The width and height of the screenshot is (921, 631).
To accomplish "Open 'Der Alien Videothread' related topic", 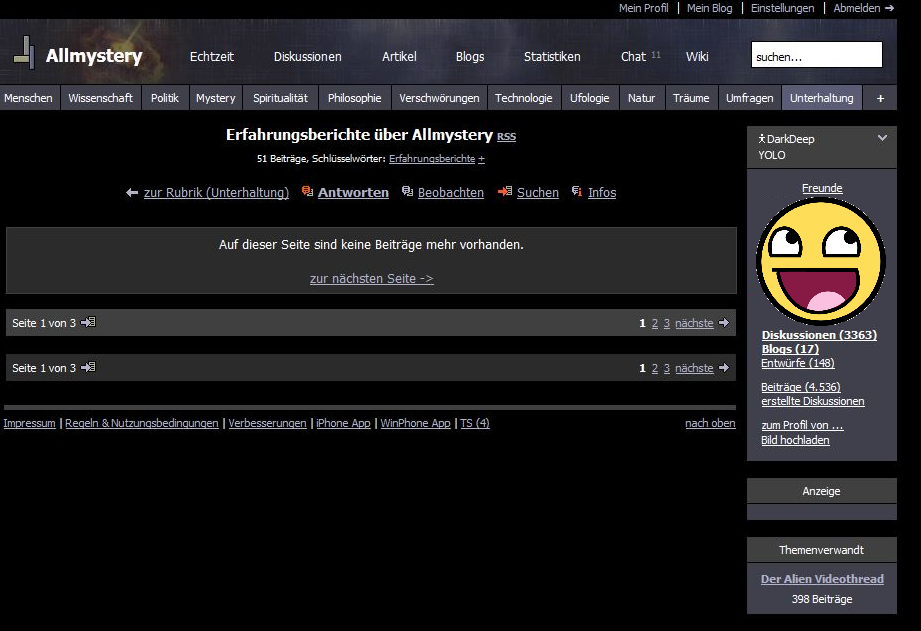I will (x=822, y=579).
